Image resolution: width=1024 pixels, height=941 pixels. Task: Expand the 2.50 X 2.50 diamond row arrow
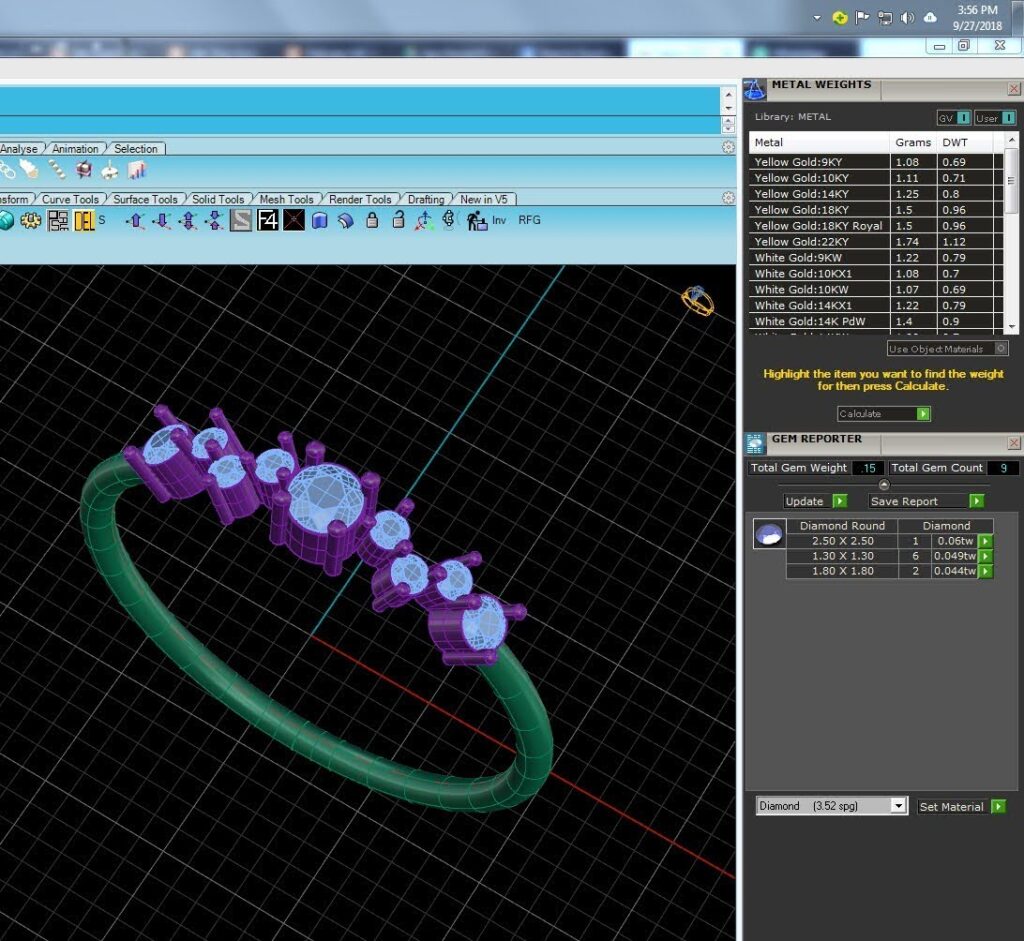(x=985, y=541)
